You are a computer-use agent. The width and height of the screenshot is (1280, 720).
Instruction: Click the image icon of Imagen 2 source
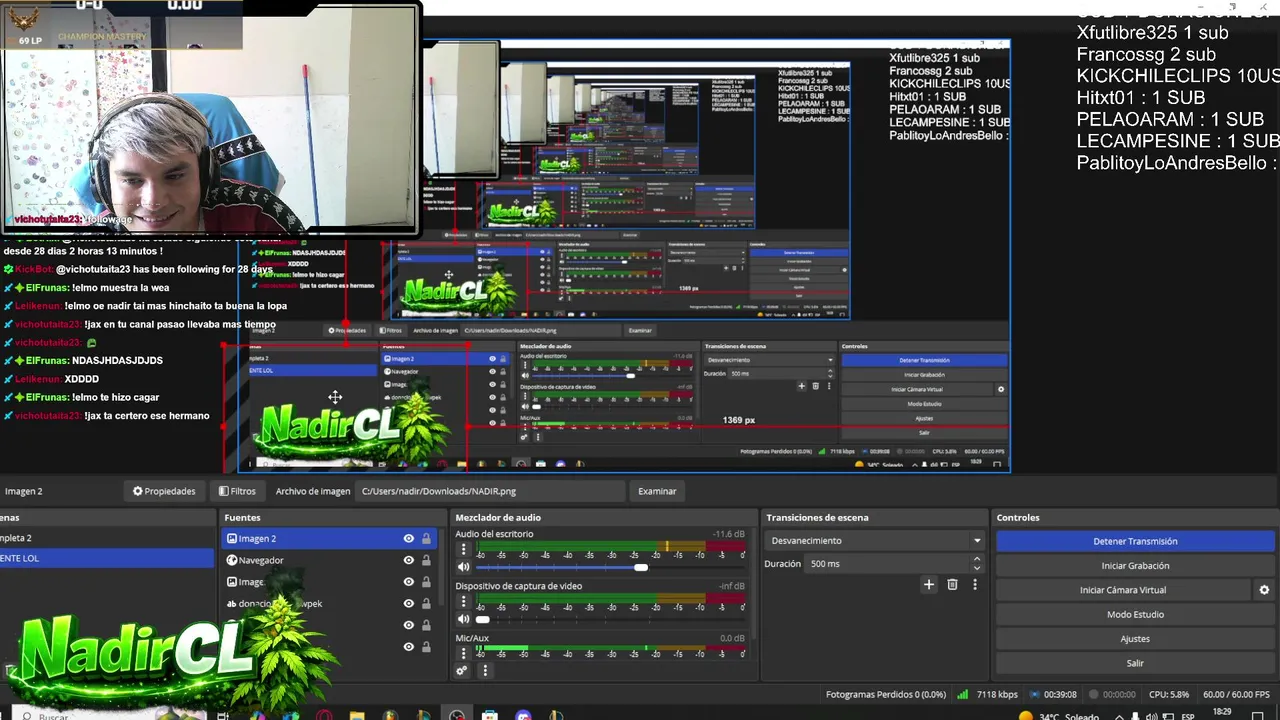232,538
